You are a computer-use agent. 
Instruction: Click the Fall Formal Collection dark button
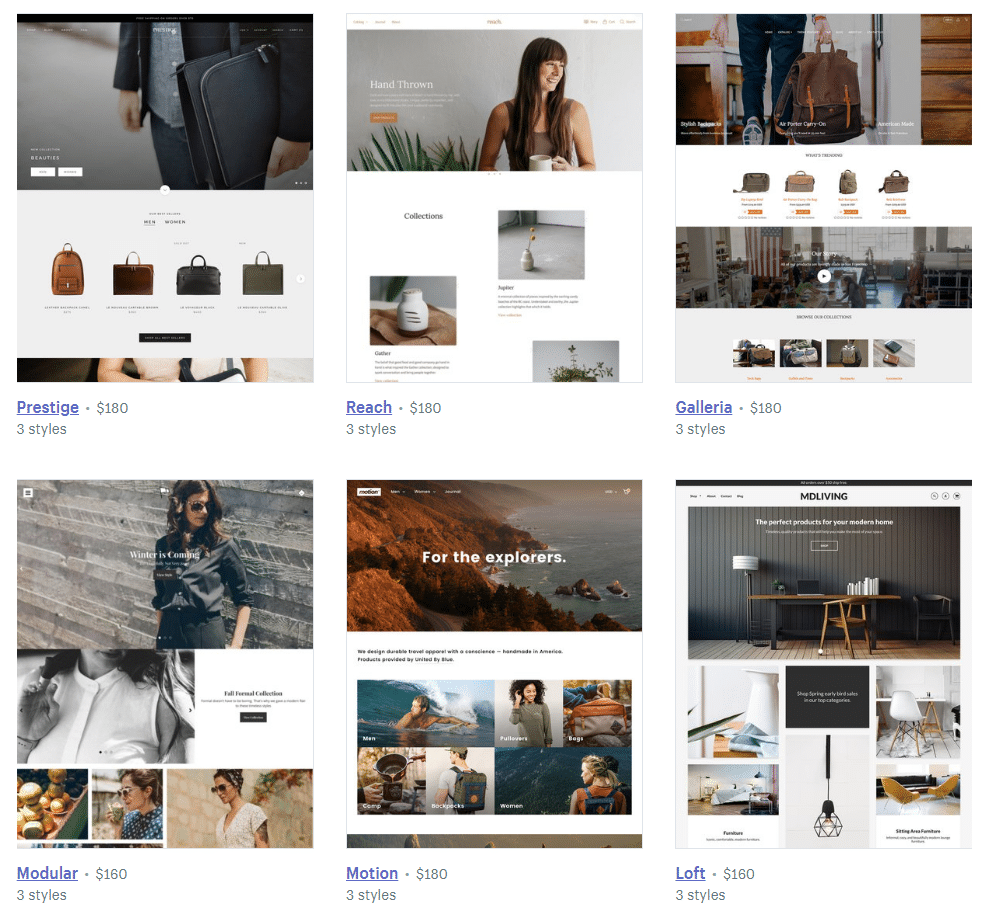click(253, 717)
